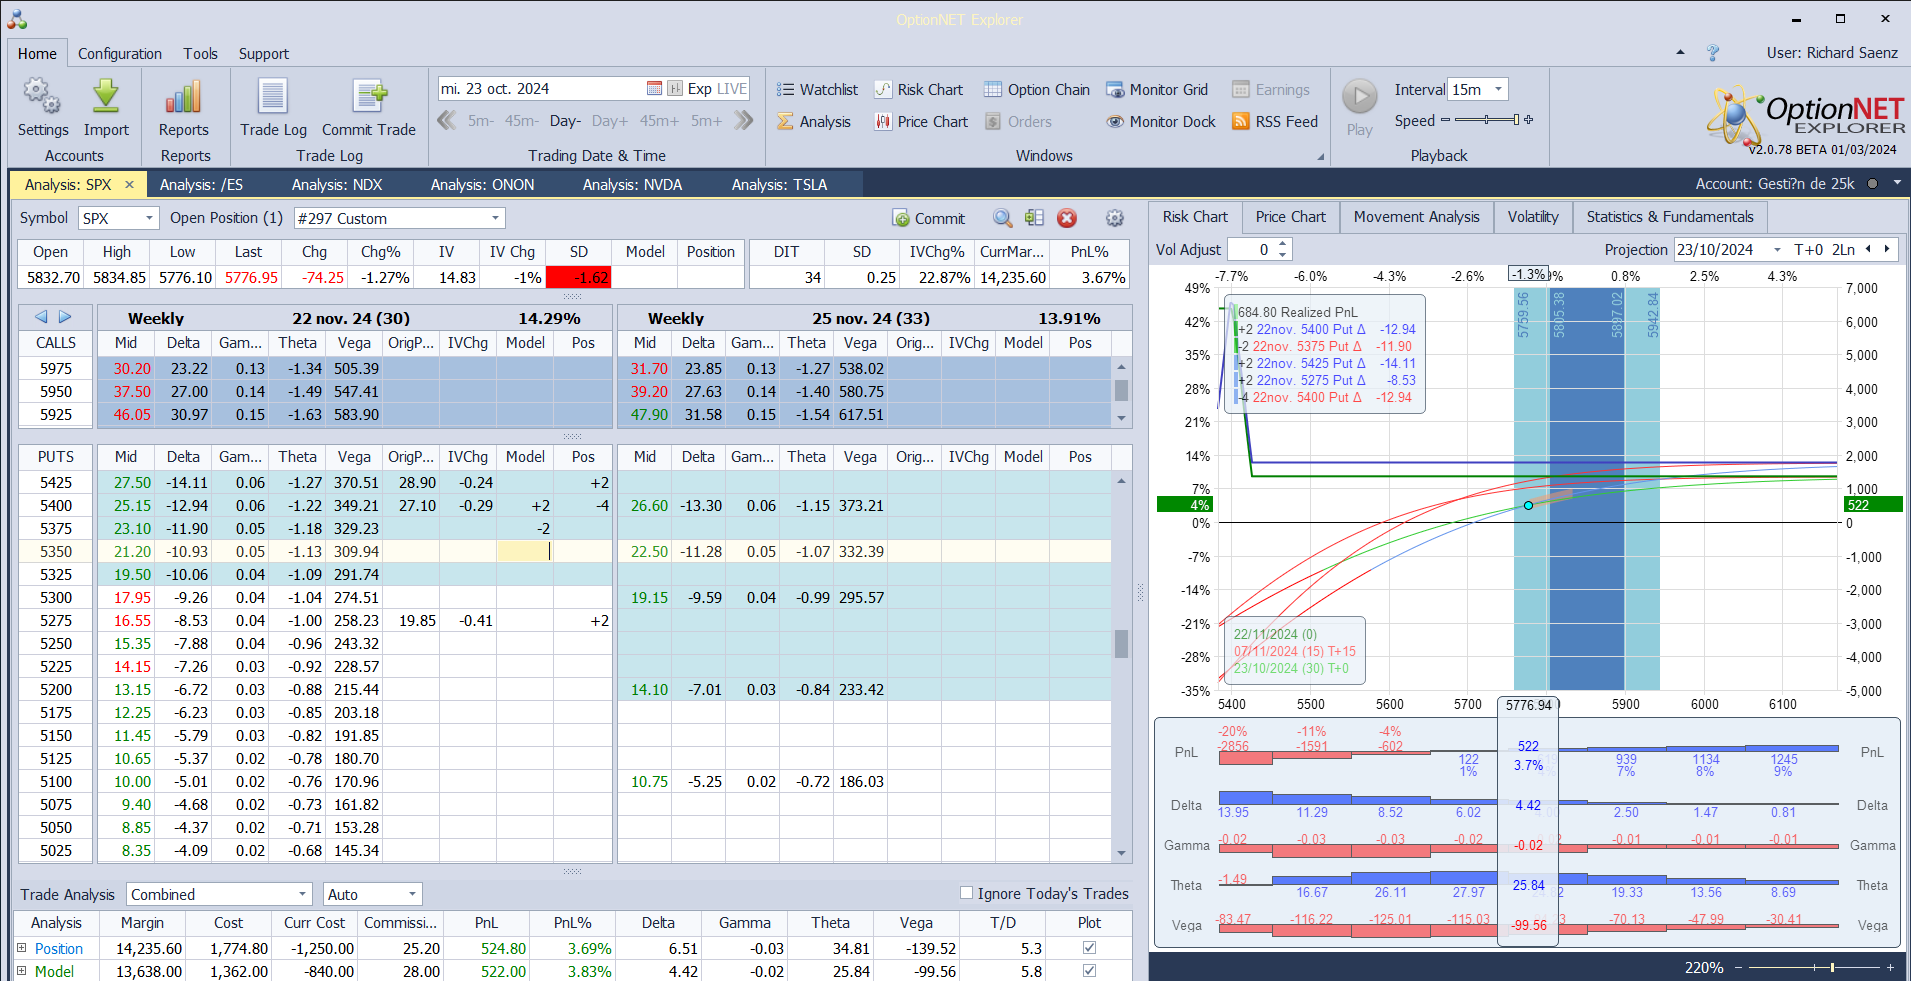Open the Interval 15m dropdown
1911x981 pixels.
click(1498, 89)
